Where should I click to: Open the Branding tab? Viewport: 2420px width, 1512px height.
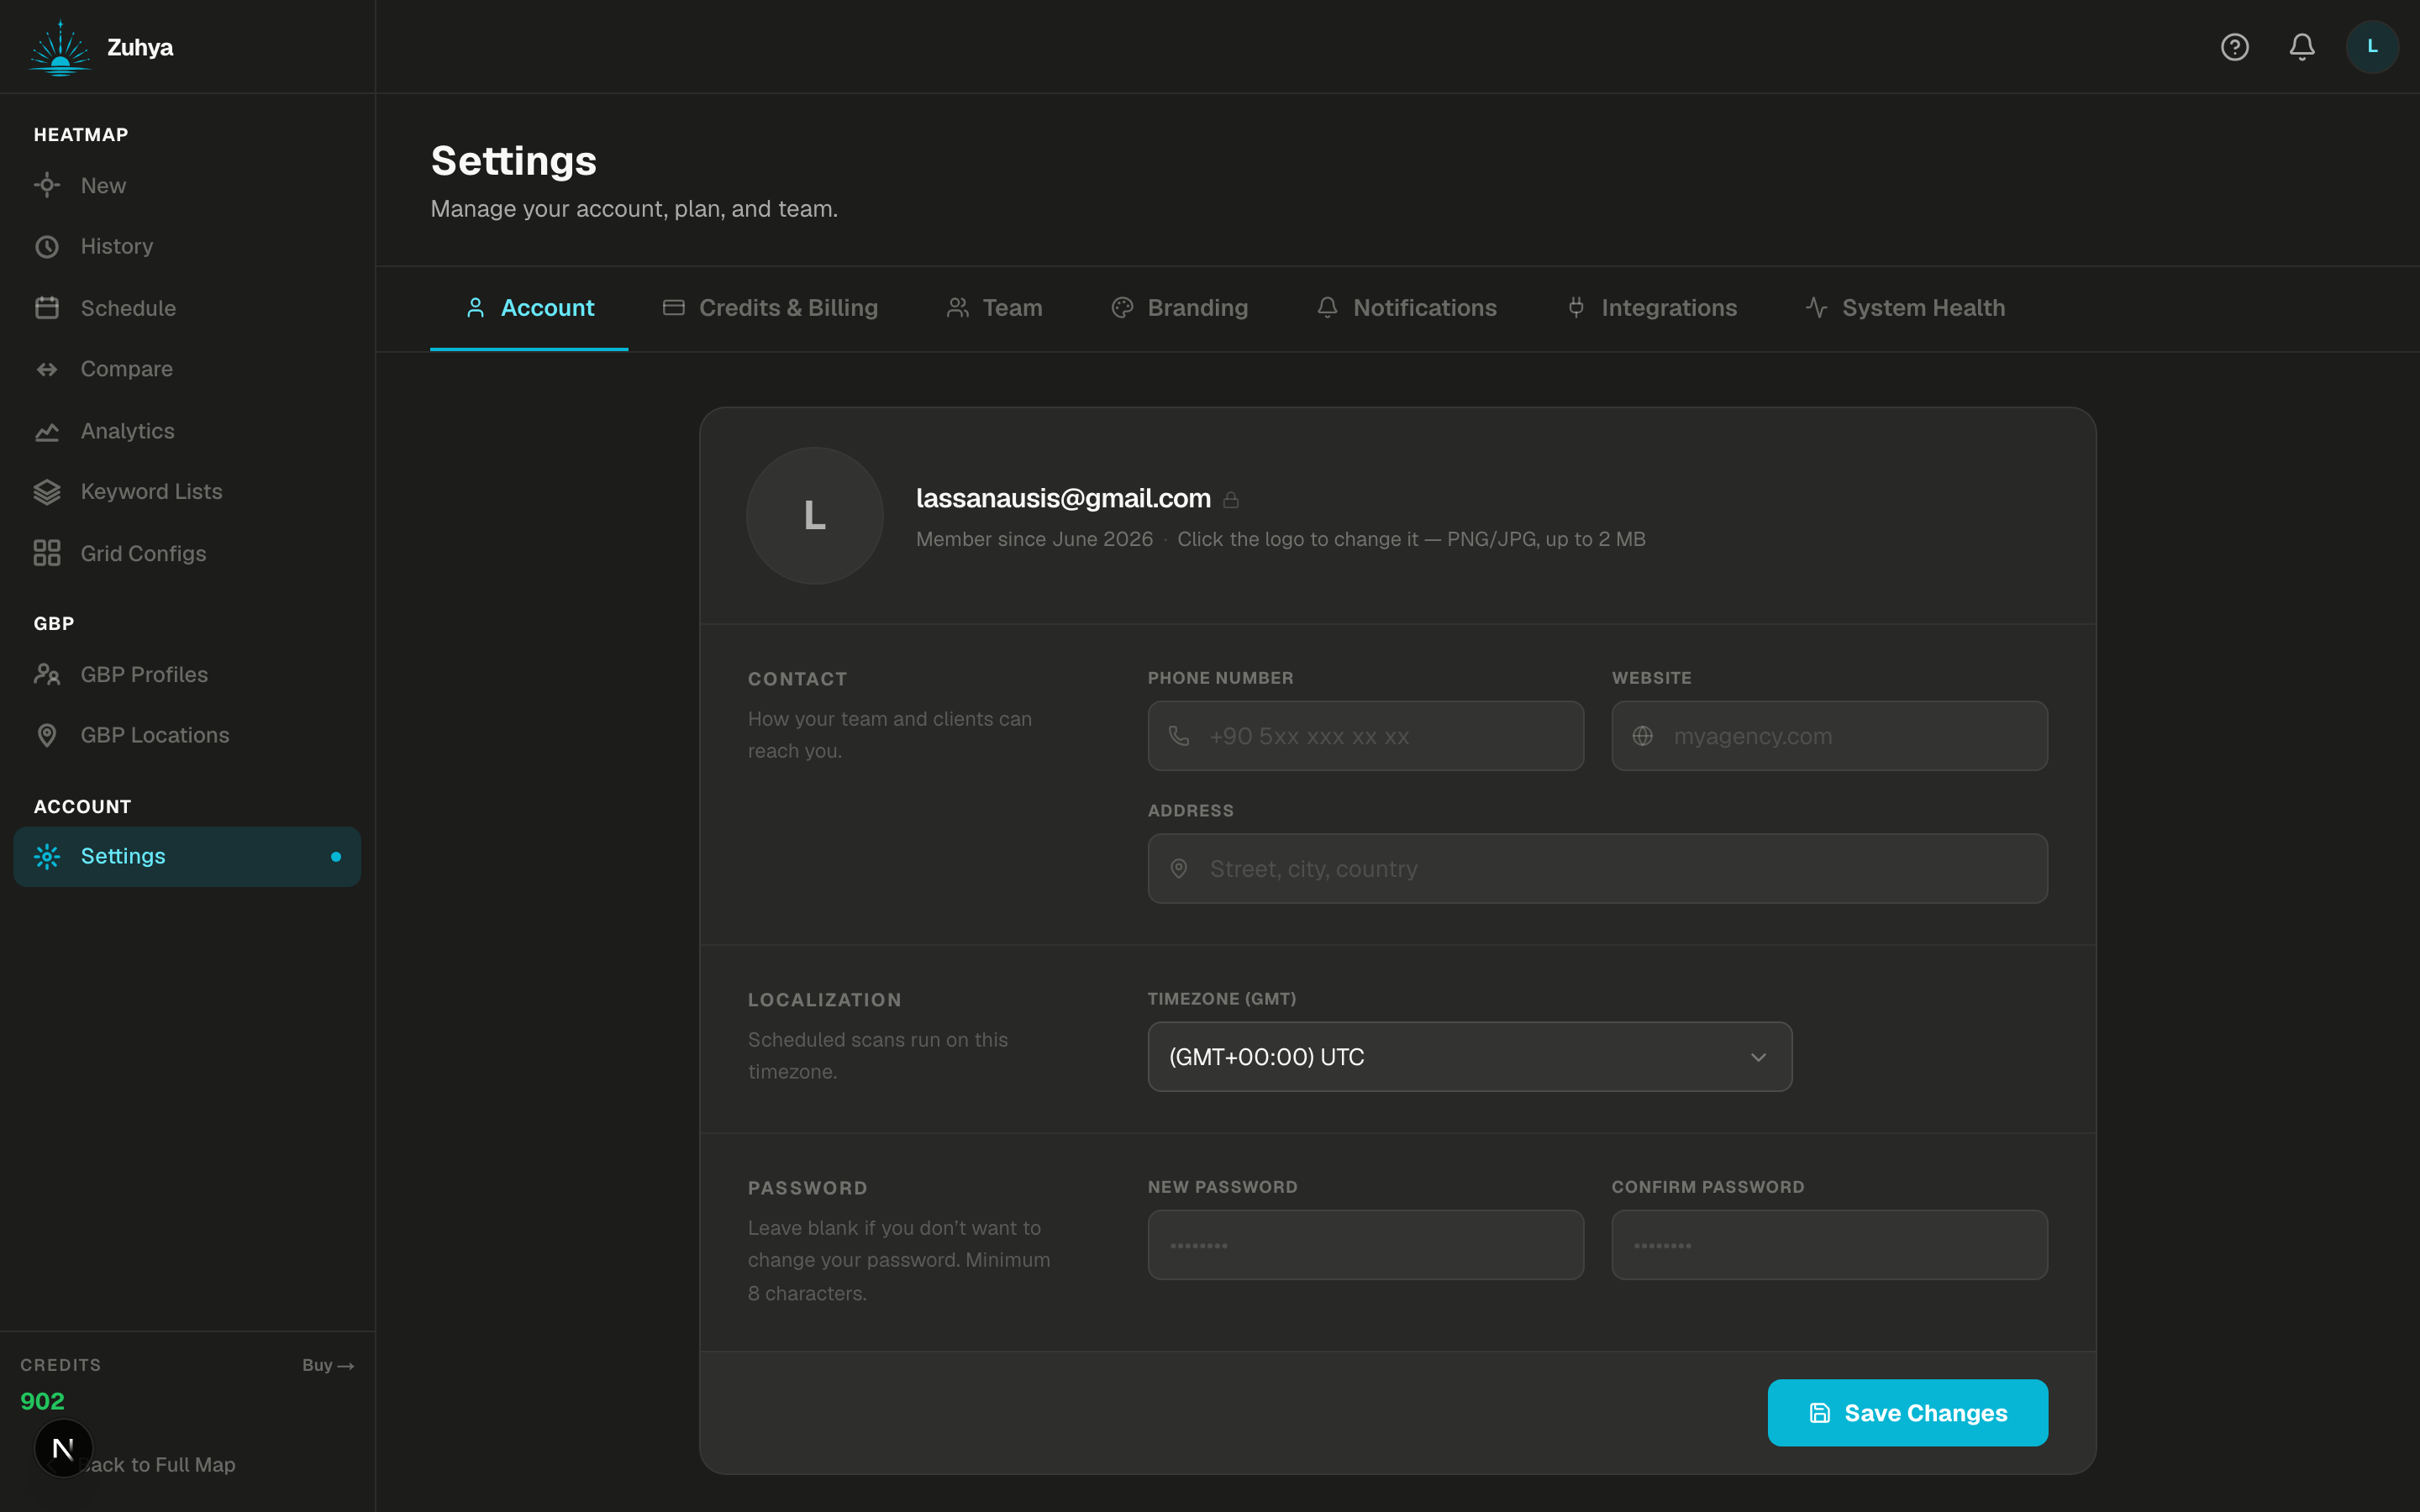coord(1179,308)
